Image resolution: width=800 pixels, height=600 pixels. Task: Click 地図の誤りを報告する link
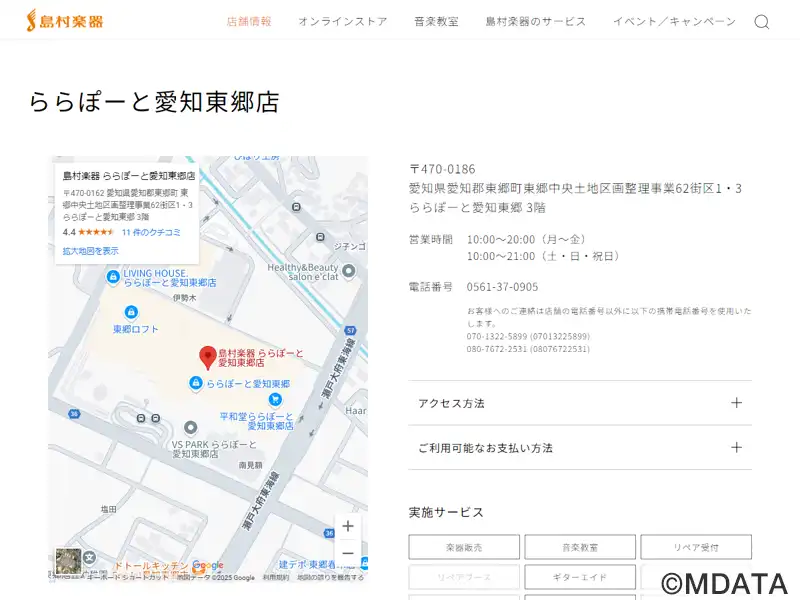coord(331,578)
